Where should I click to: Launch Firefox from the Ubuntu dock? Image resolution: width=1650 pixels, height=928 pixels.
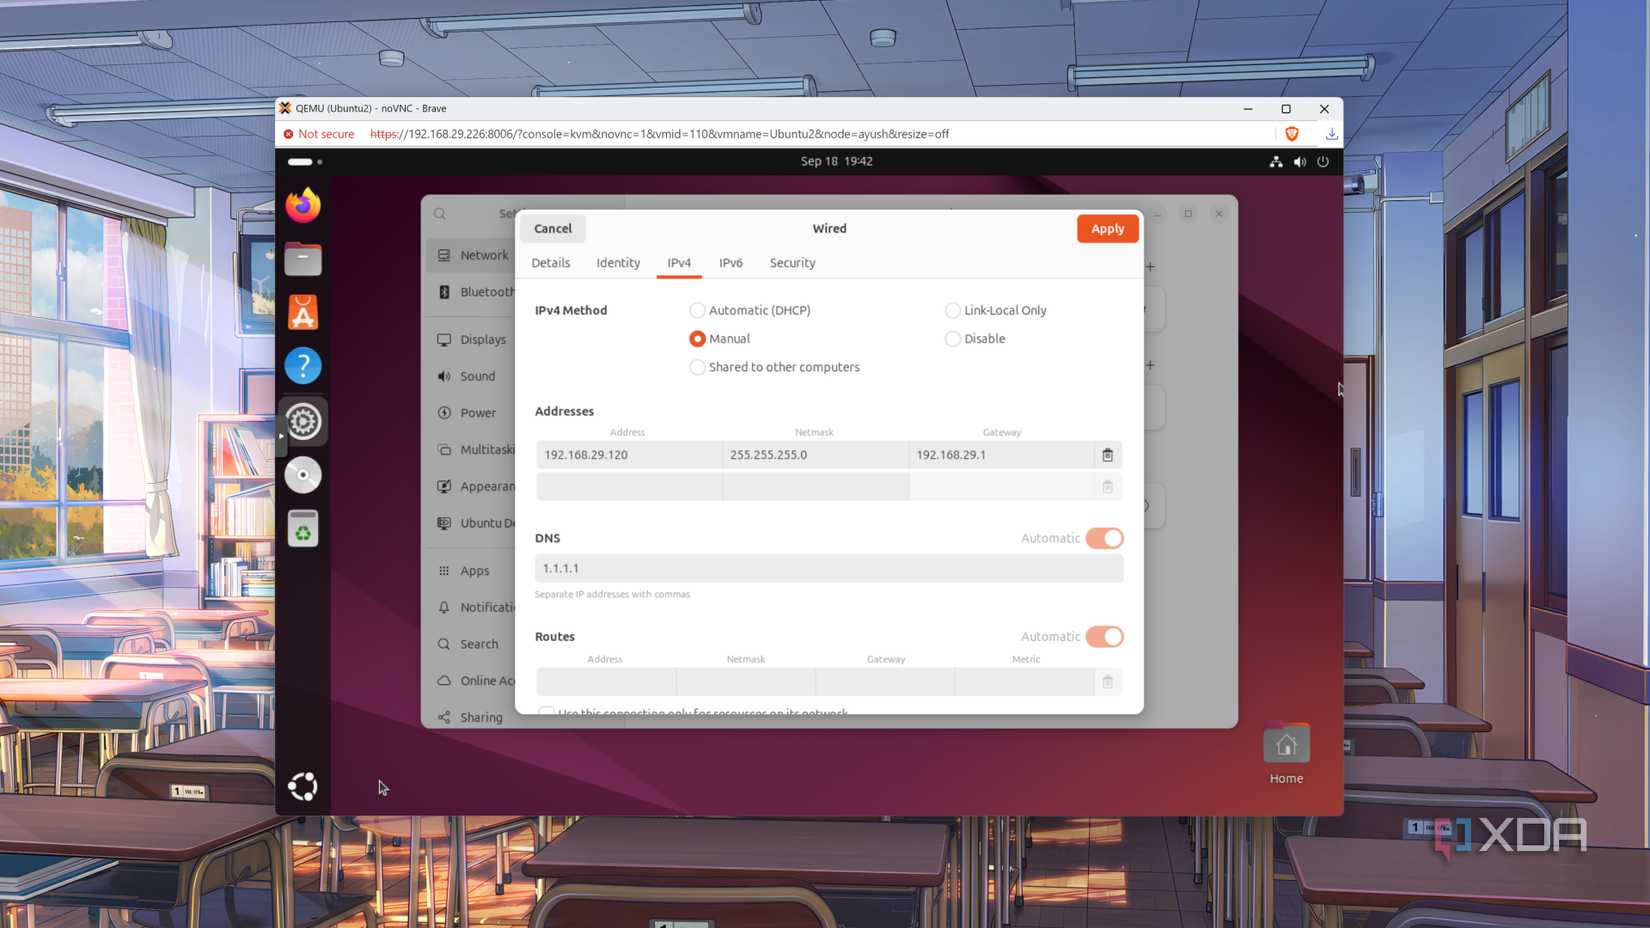[302, 205]
